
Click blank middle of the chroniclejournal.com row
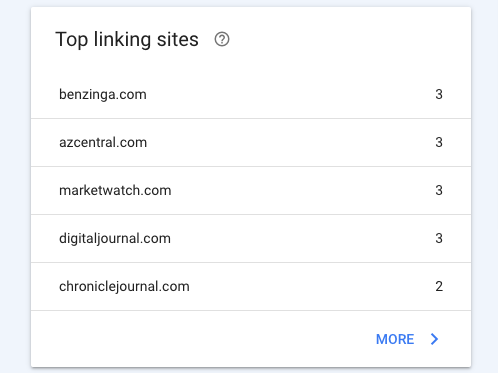310,286
